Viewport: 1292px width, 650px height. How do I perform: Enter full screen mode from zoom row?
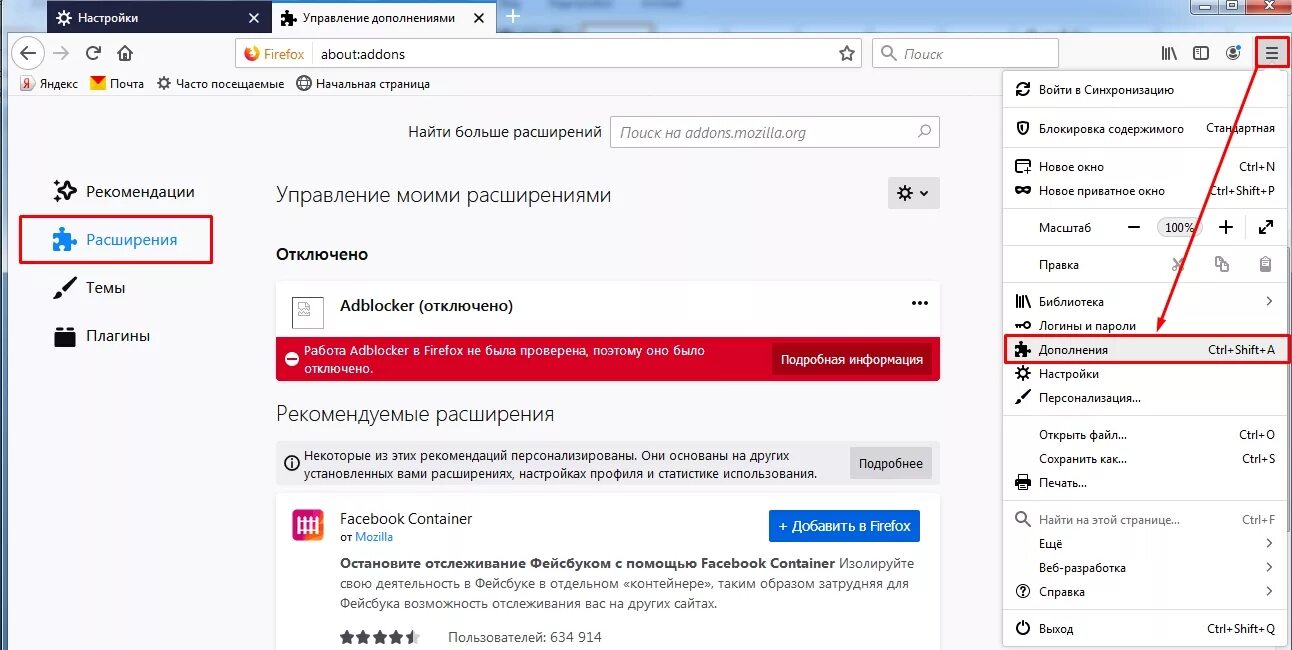point(1266,228)
